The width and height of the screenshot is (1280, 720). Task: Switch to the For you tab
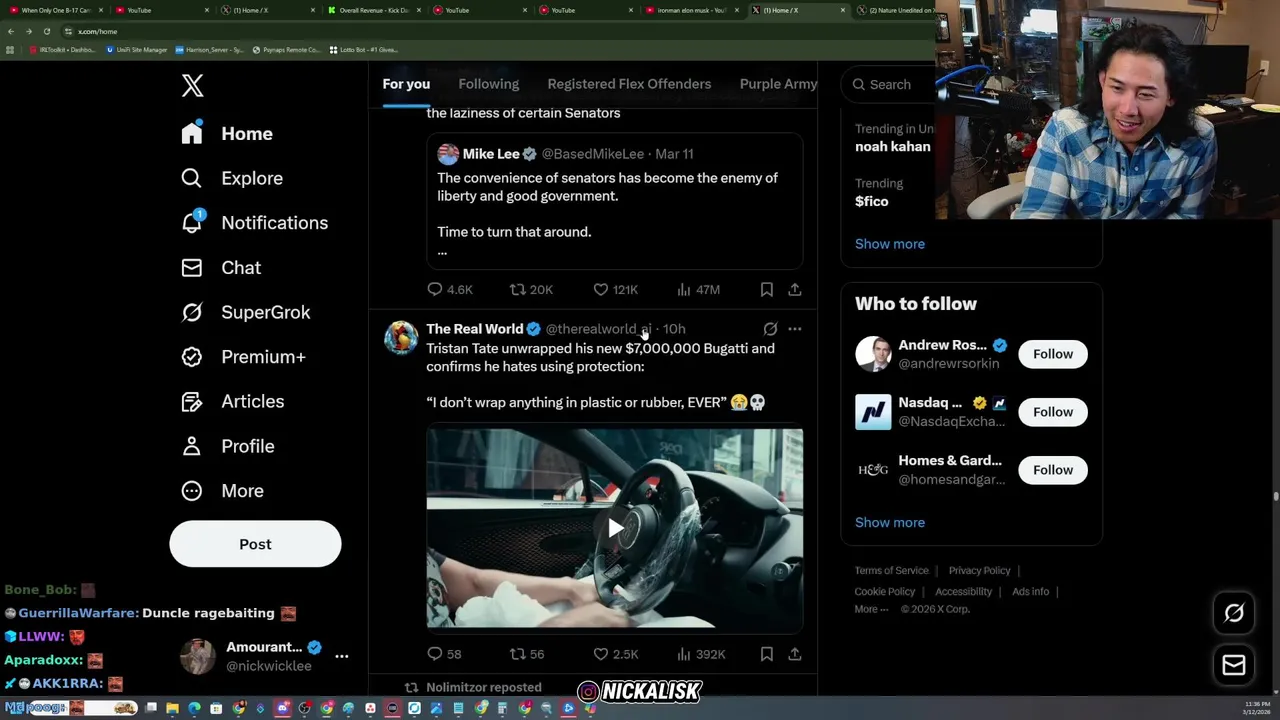(x=406, y=84)
